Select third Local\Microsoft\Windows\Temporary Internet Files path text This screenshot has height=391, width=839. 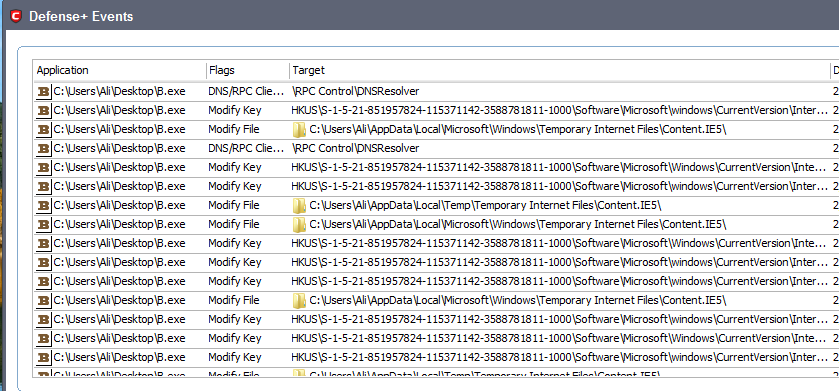518,300
